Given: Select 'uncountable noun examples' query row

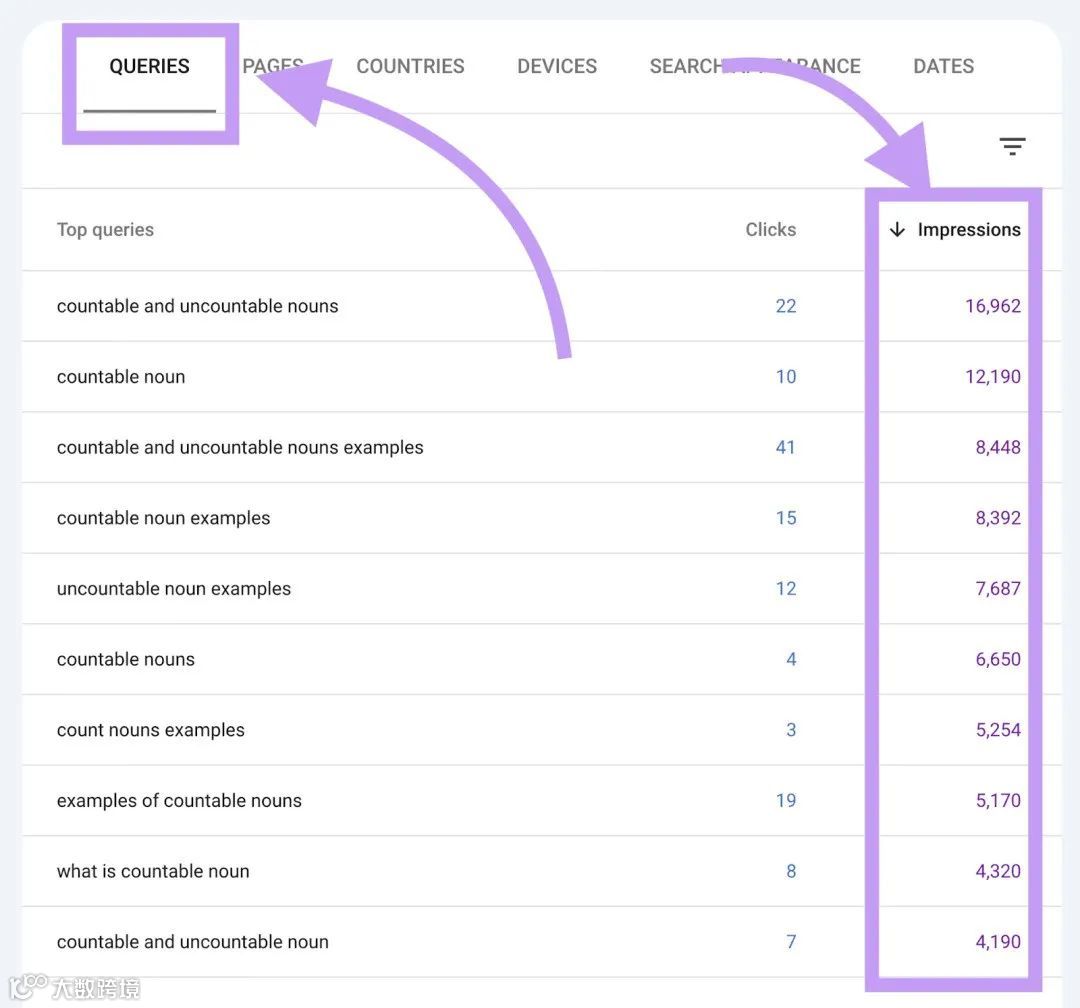Looking at the screenshot, I should [x=174, y=589].
